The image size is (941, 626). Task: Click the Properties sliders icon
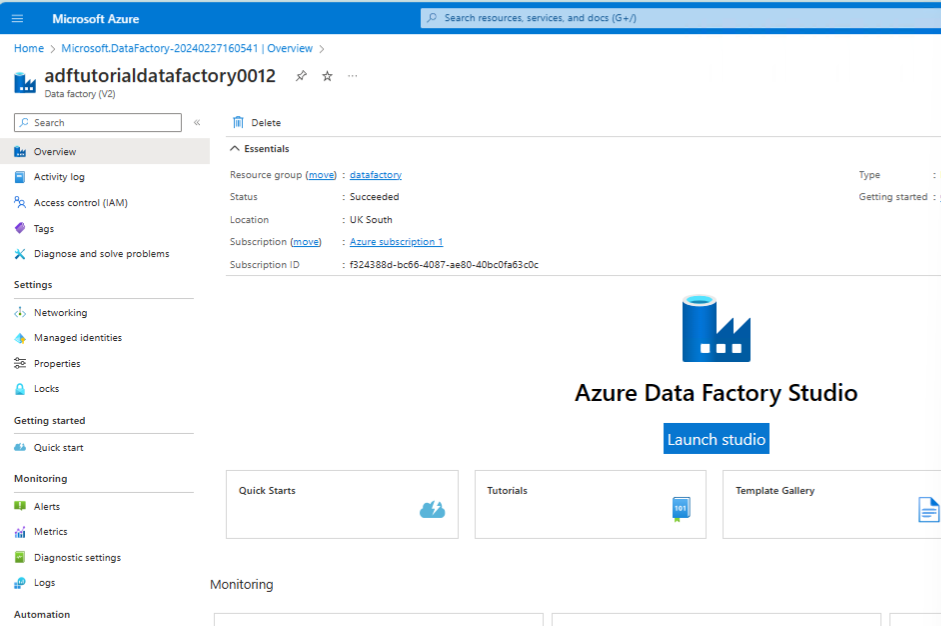point(20,363)
